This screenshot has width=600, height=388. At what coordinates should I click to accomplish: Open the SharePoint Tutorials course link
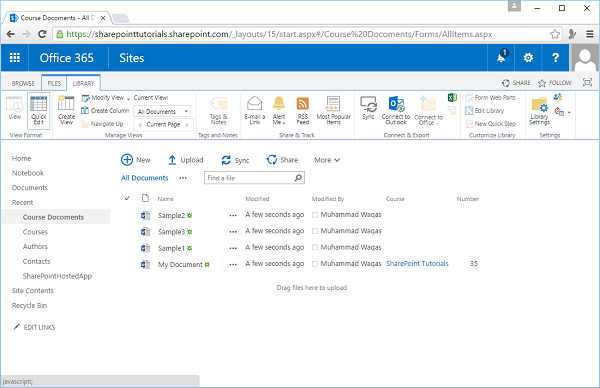pyautogui.click(x=417, y=264)
